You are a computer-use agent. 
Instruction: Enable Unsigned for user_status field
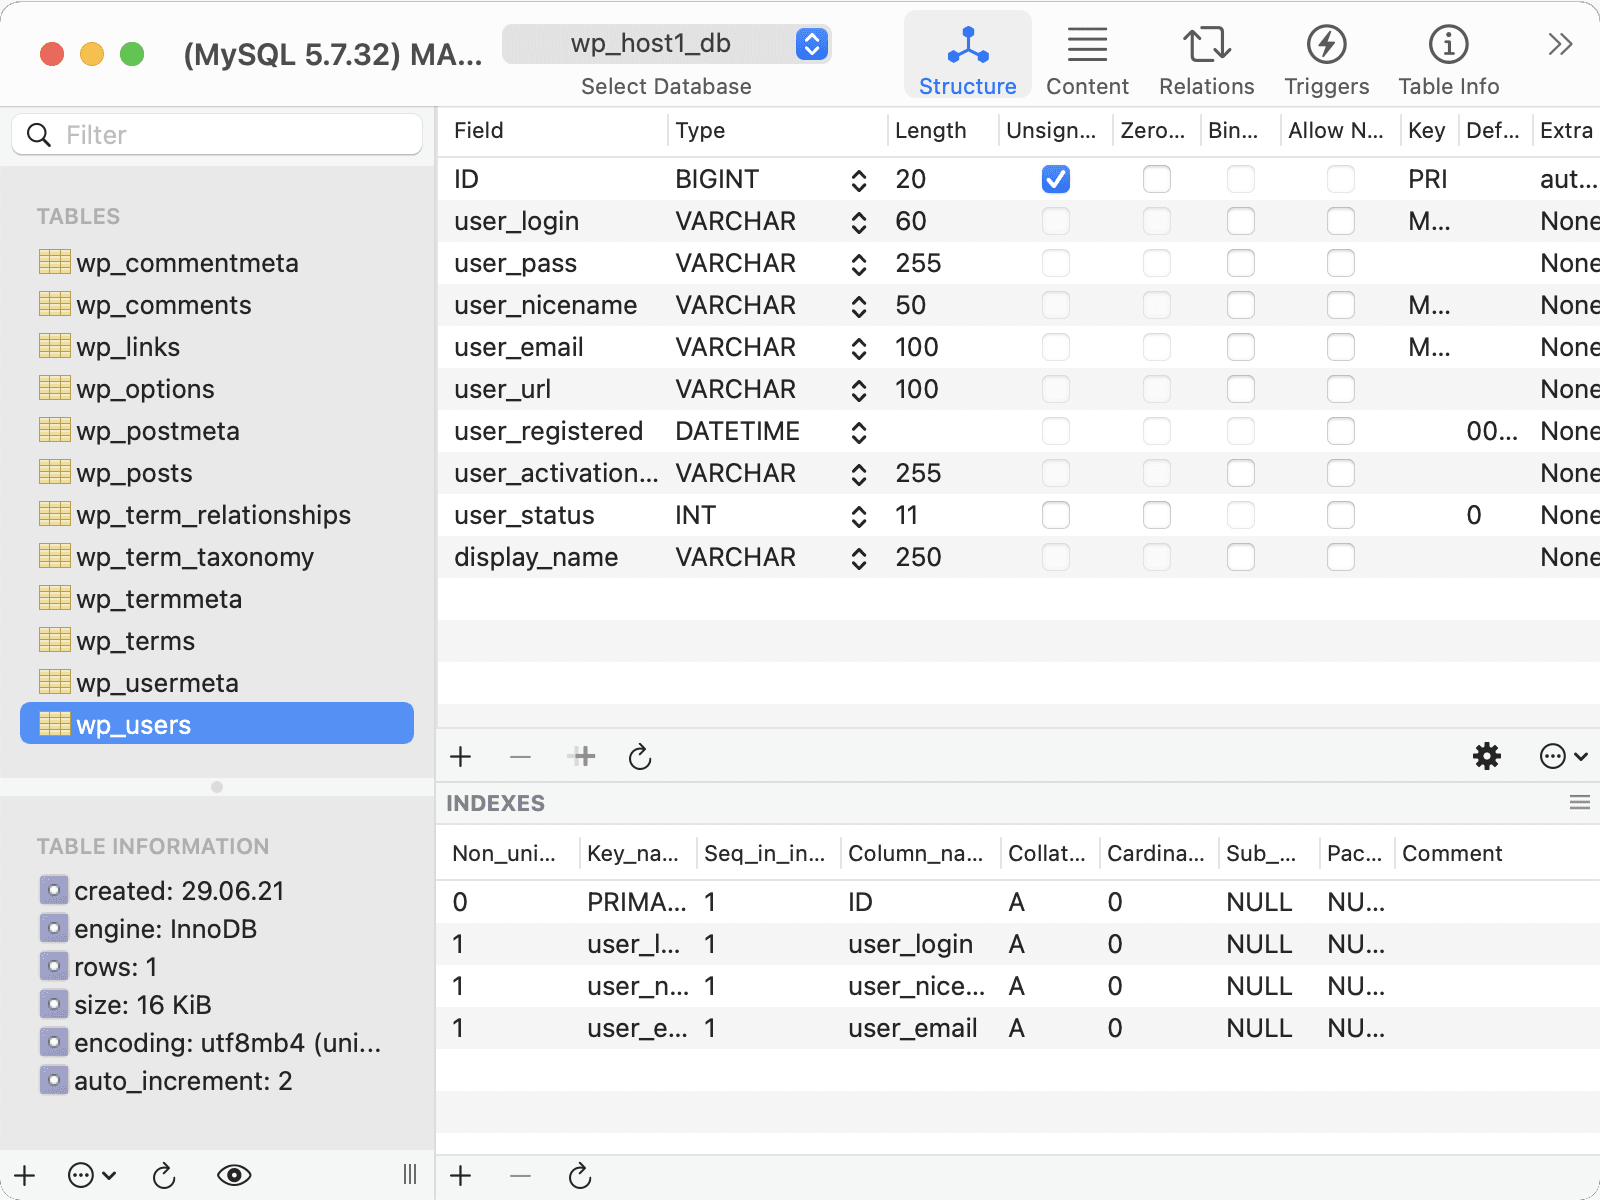[1056, 515]
